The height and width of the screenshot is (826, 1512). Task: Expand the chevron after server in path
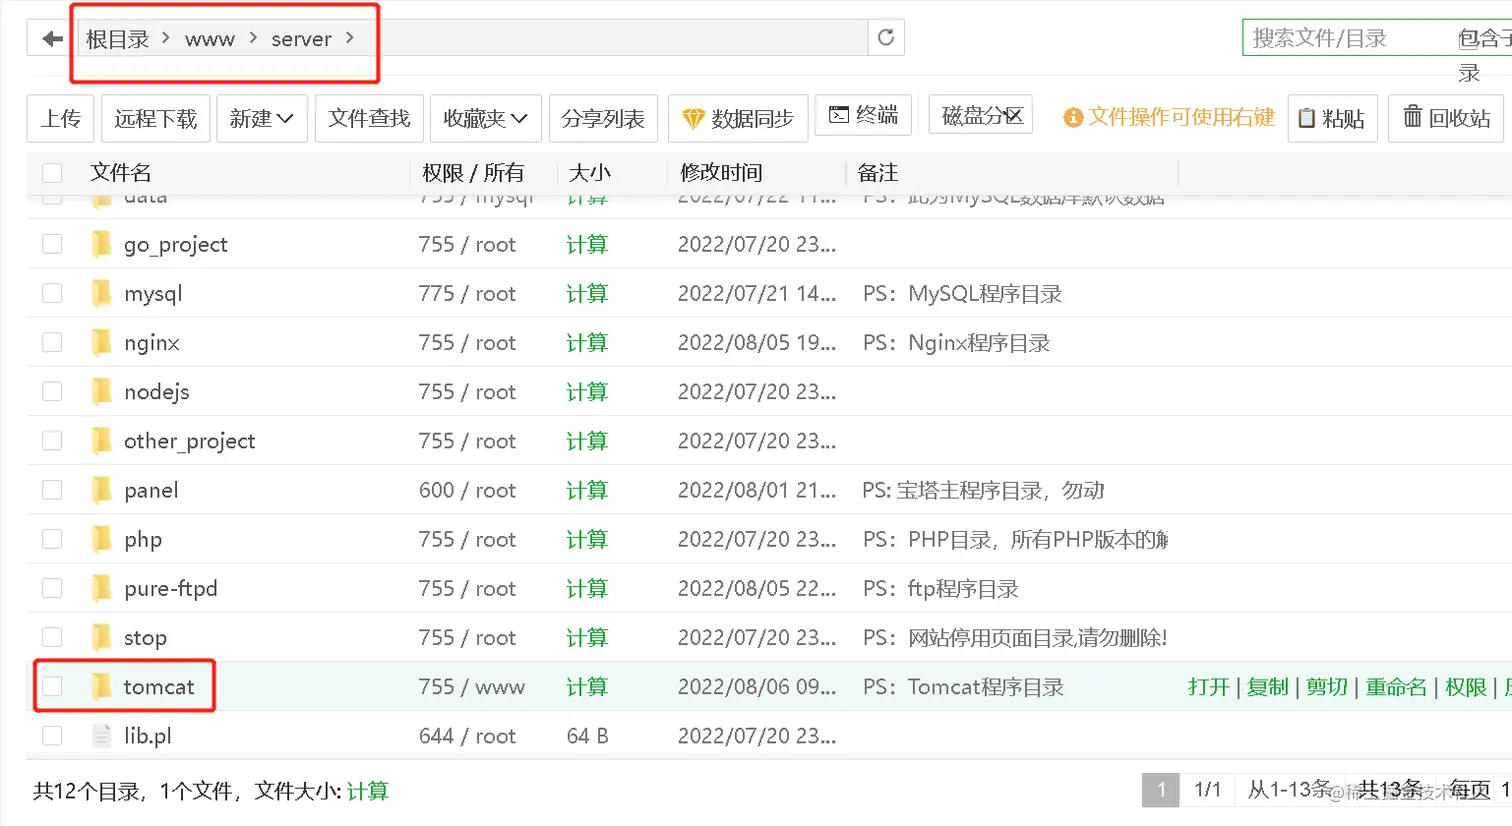coord(350,38)
